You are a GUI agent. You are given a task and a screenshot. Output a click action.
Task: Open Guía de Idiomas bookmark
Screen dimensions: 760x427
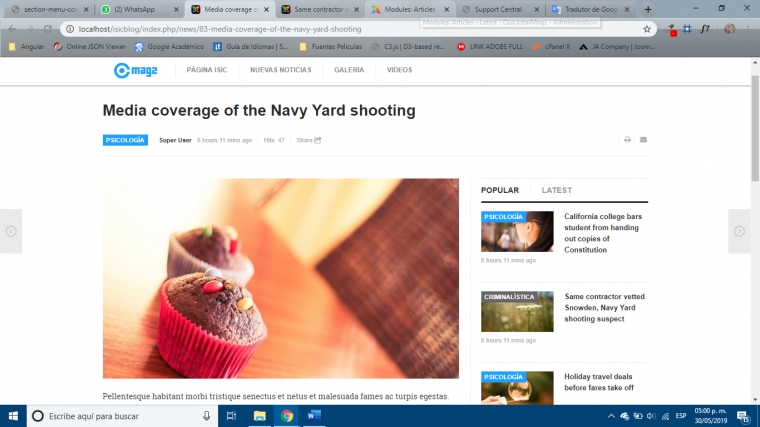[x=251, y=47]
